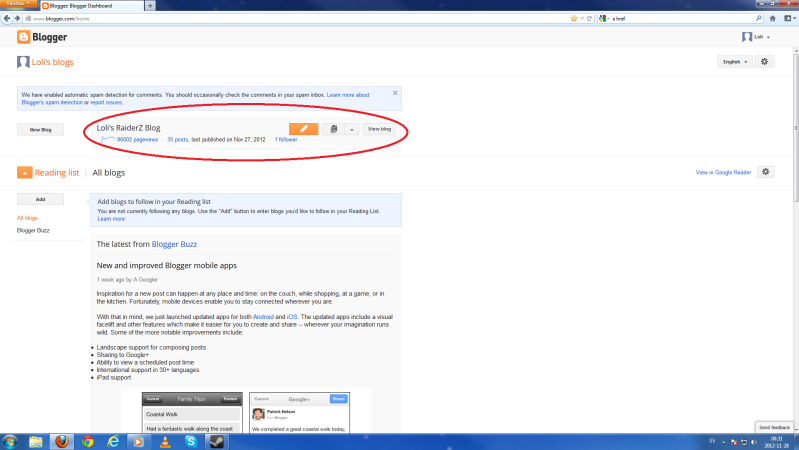The image size is (799, 450).
Task: Open the Reading list settings gear
Action: (x=765, y=172)
